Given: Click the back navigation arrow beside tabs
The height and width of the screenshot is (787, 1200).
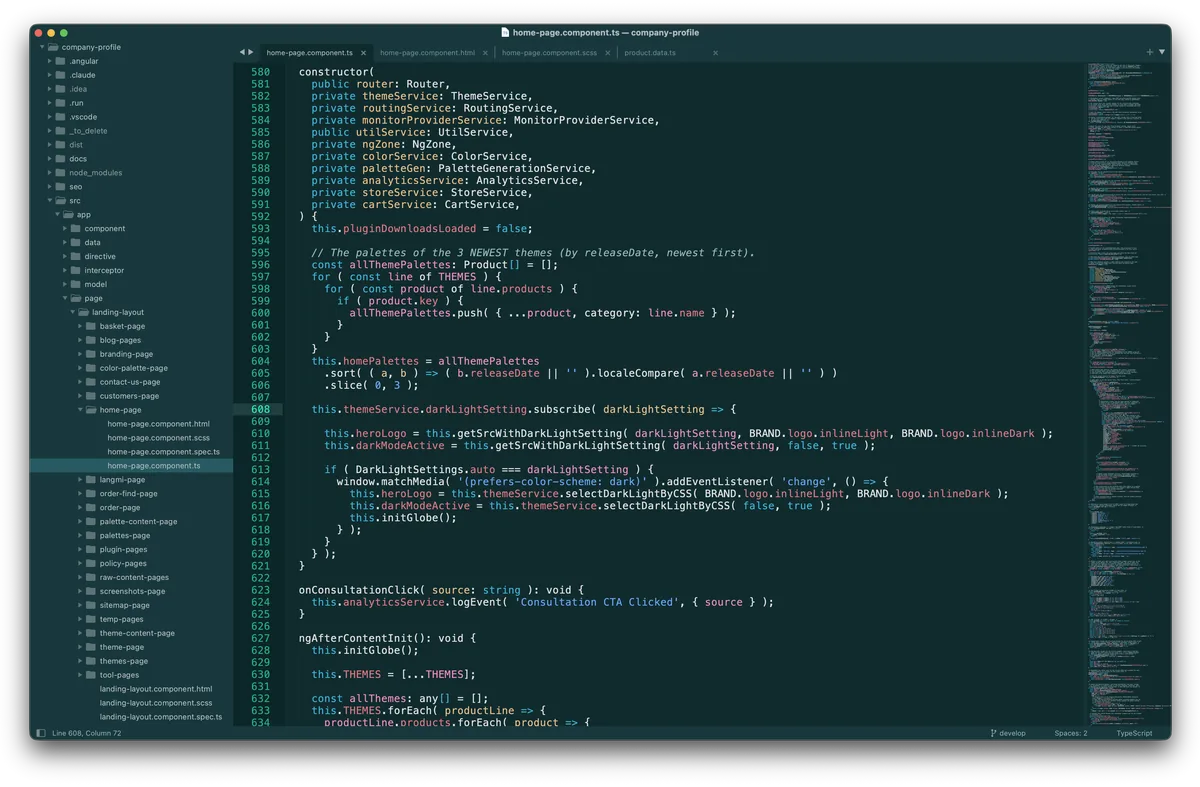Looking at the screenshot, I should (242, 52).
